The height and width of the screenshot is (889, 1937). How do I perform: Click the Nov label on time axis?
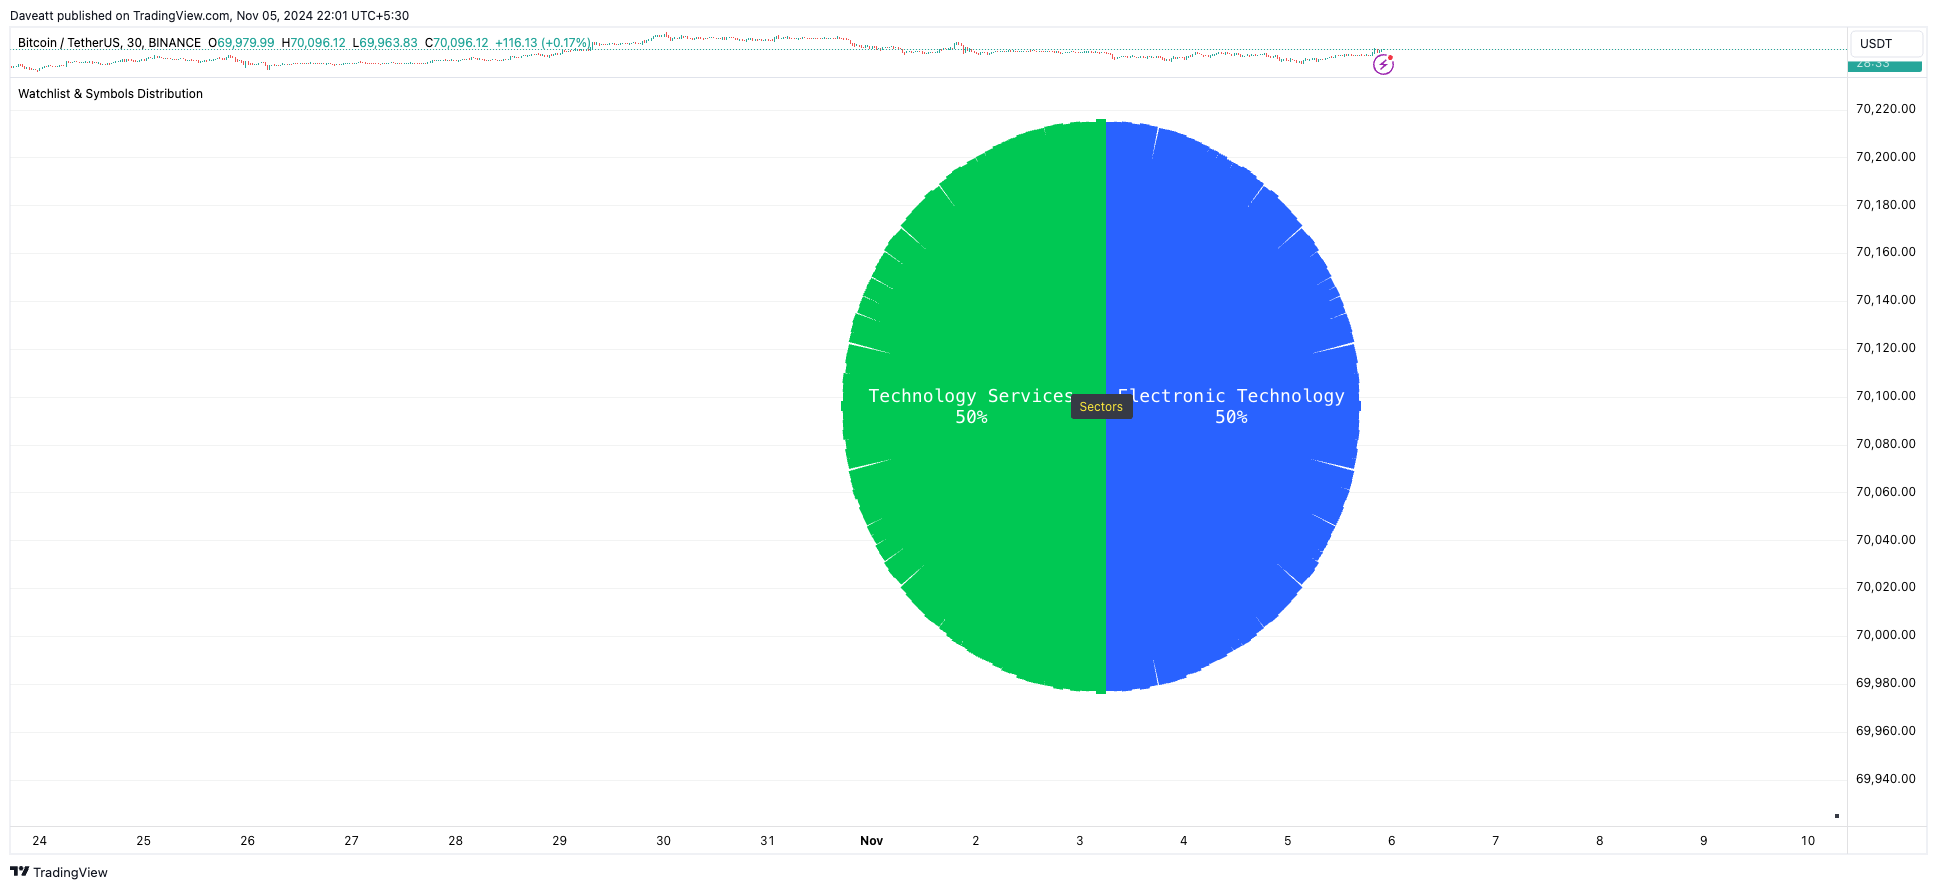[871, 841]
